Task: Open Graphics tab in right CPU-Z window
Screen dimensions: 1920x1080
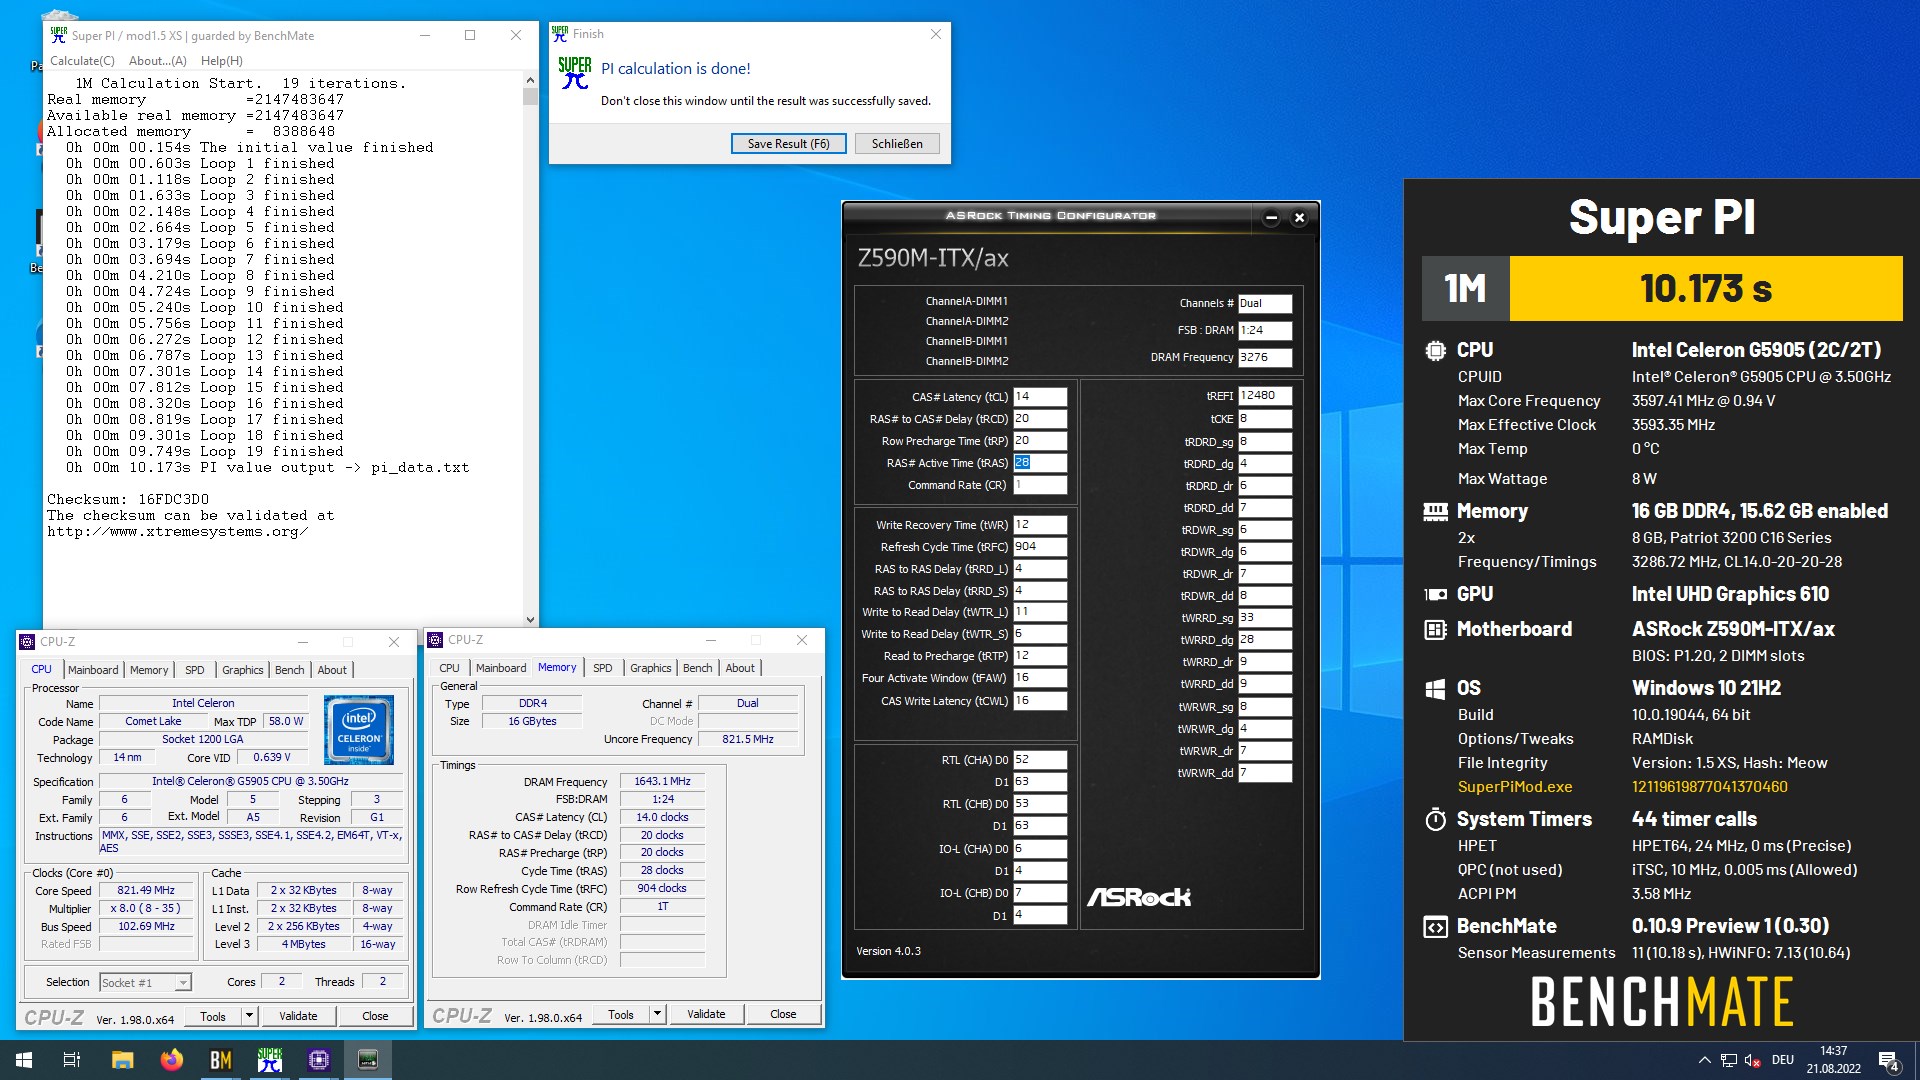Action: (x=651, y=668)
